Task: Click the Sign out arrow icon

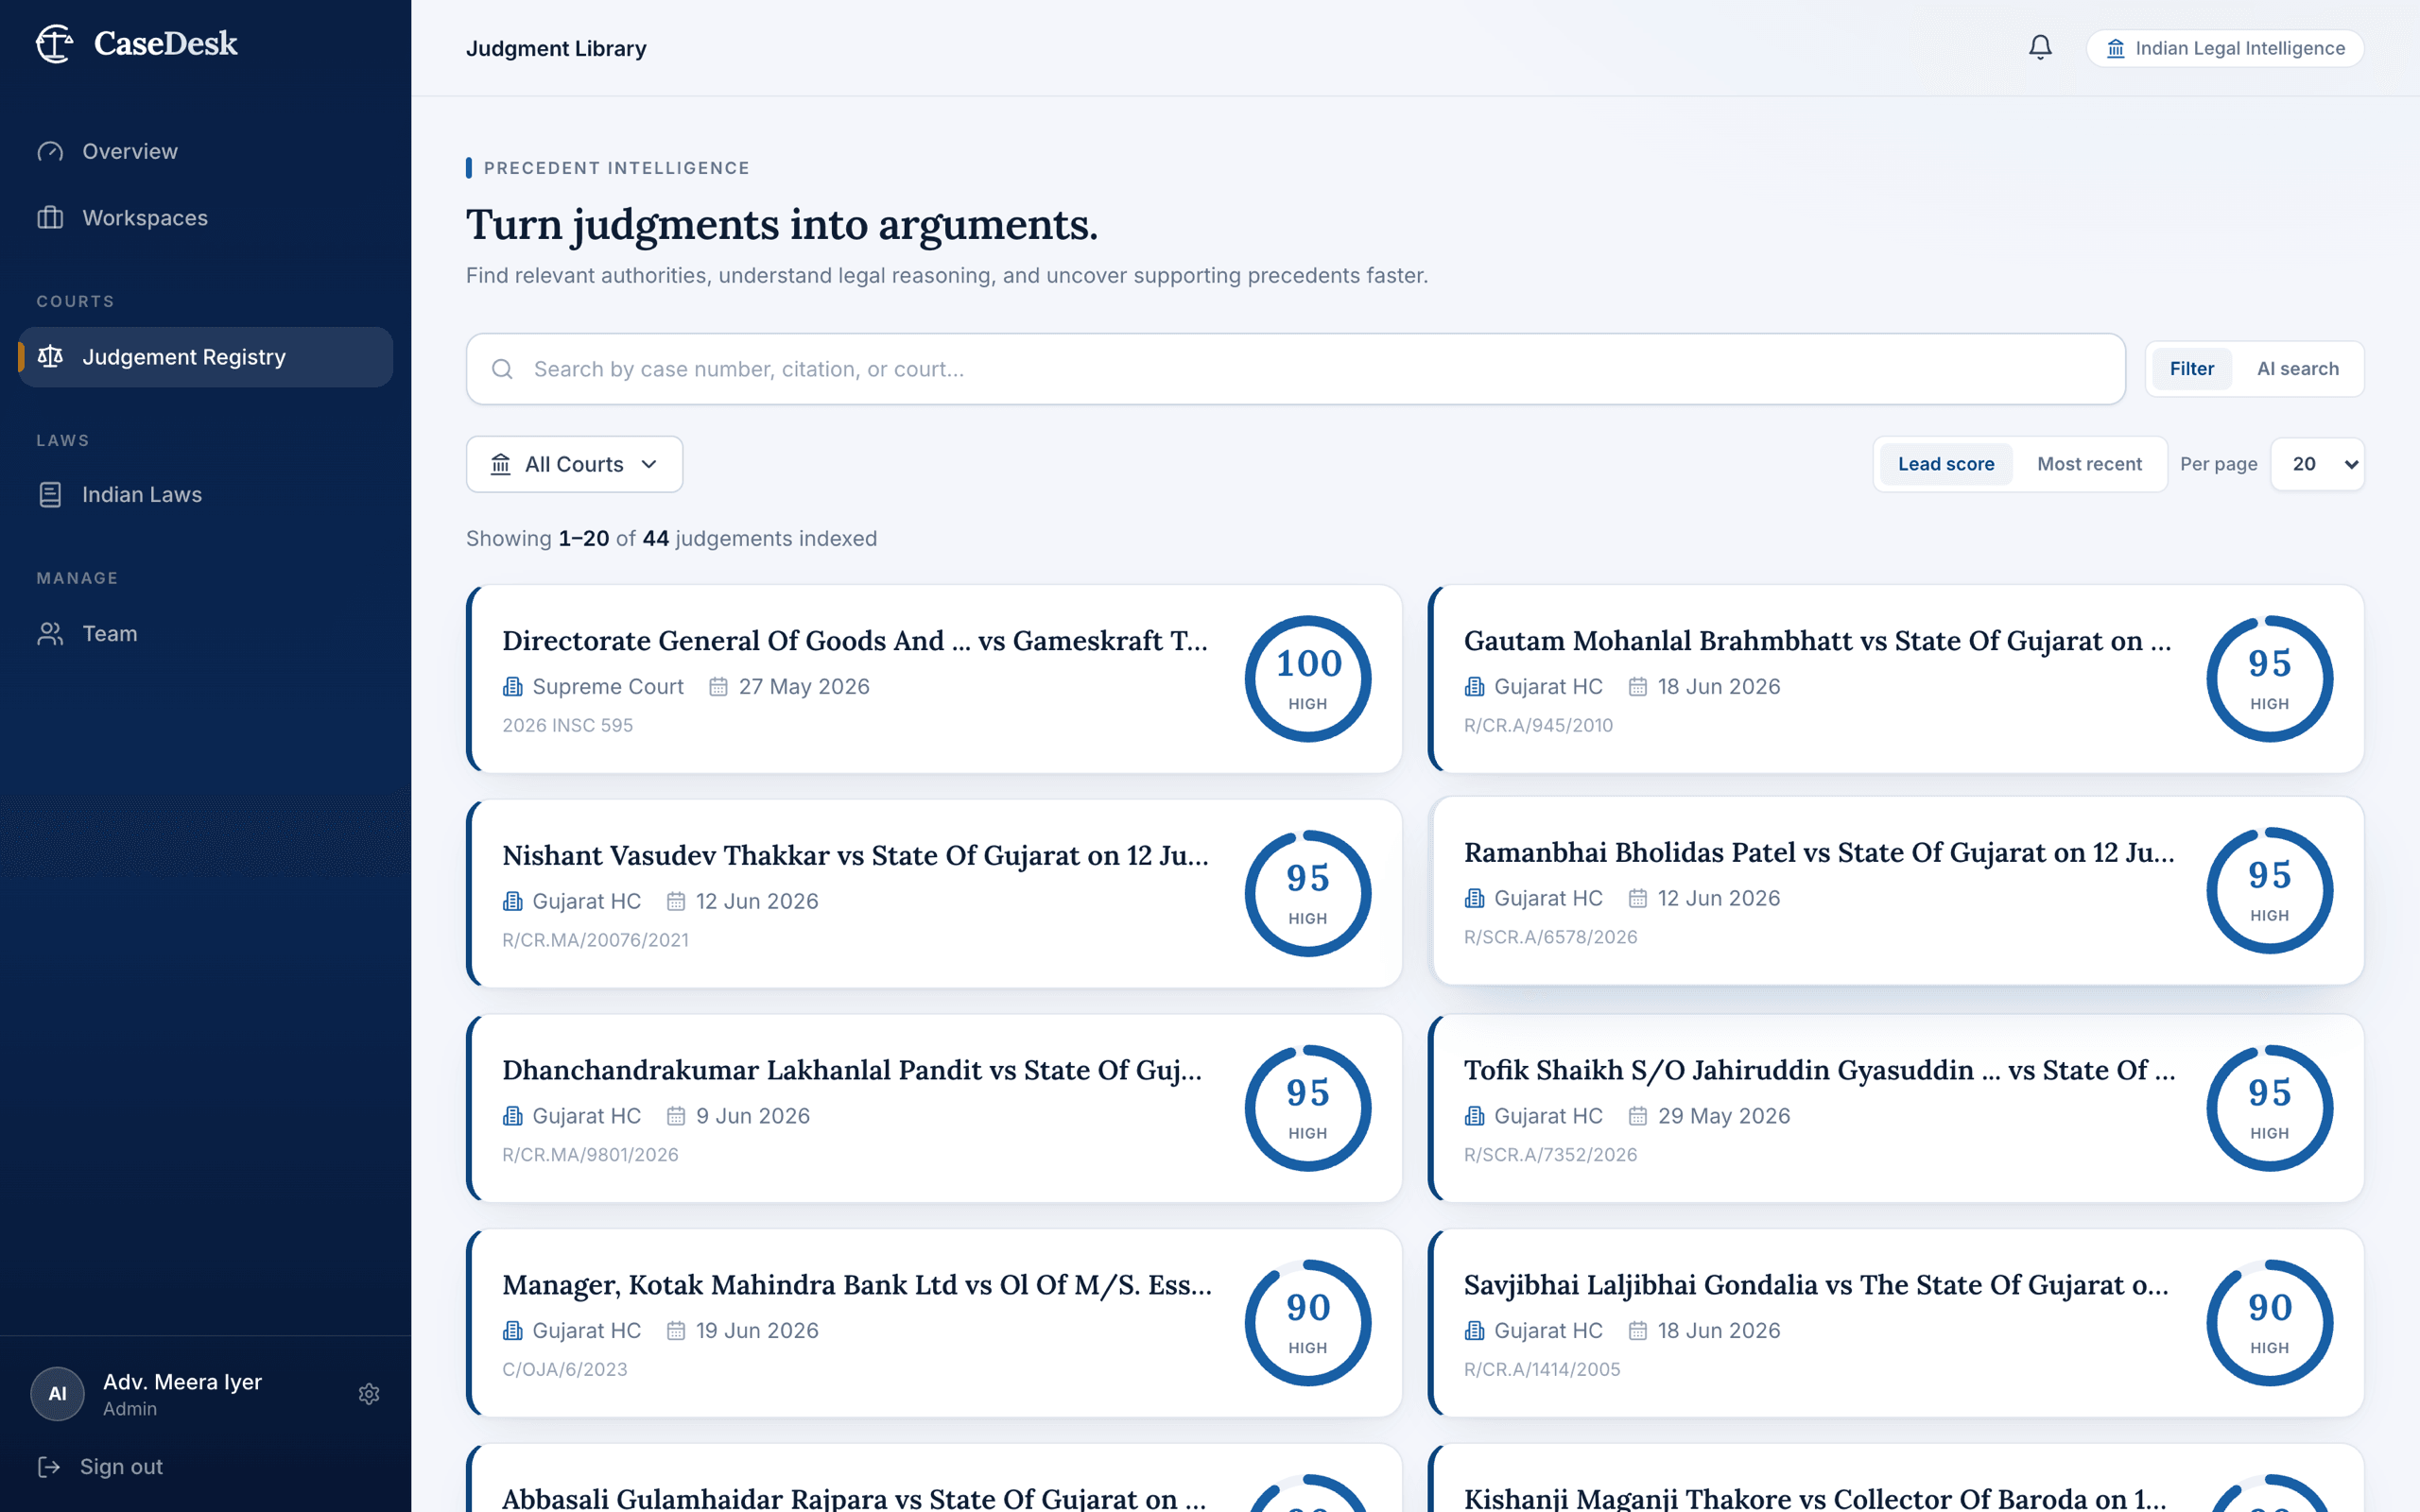Action: [x=49, y=1466]
